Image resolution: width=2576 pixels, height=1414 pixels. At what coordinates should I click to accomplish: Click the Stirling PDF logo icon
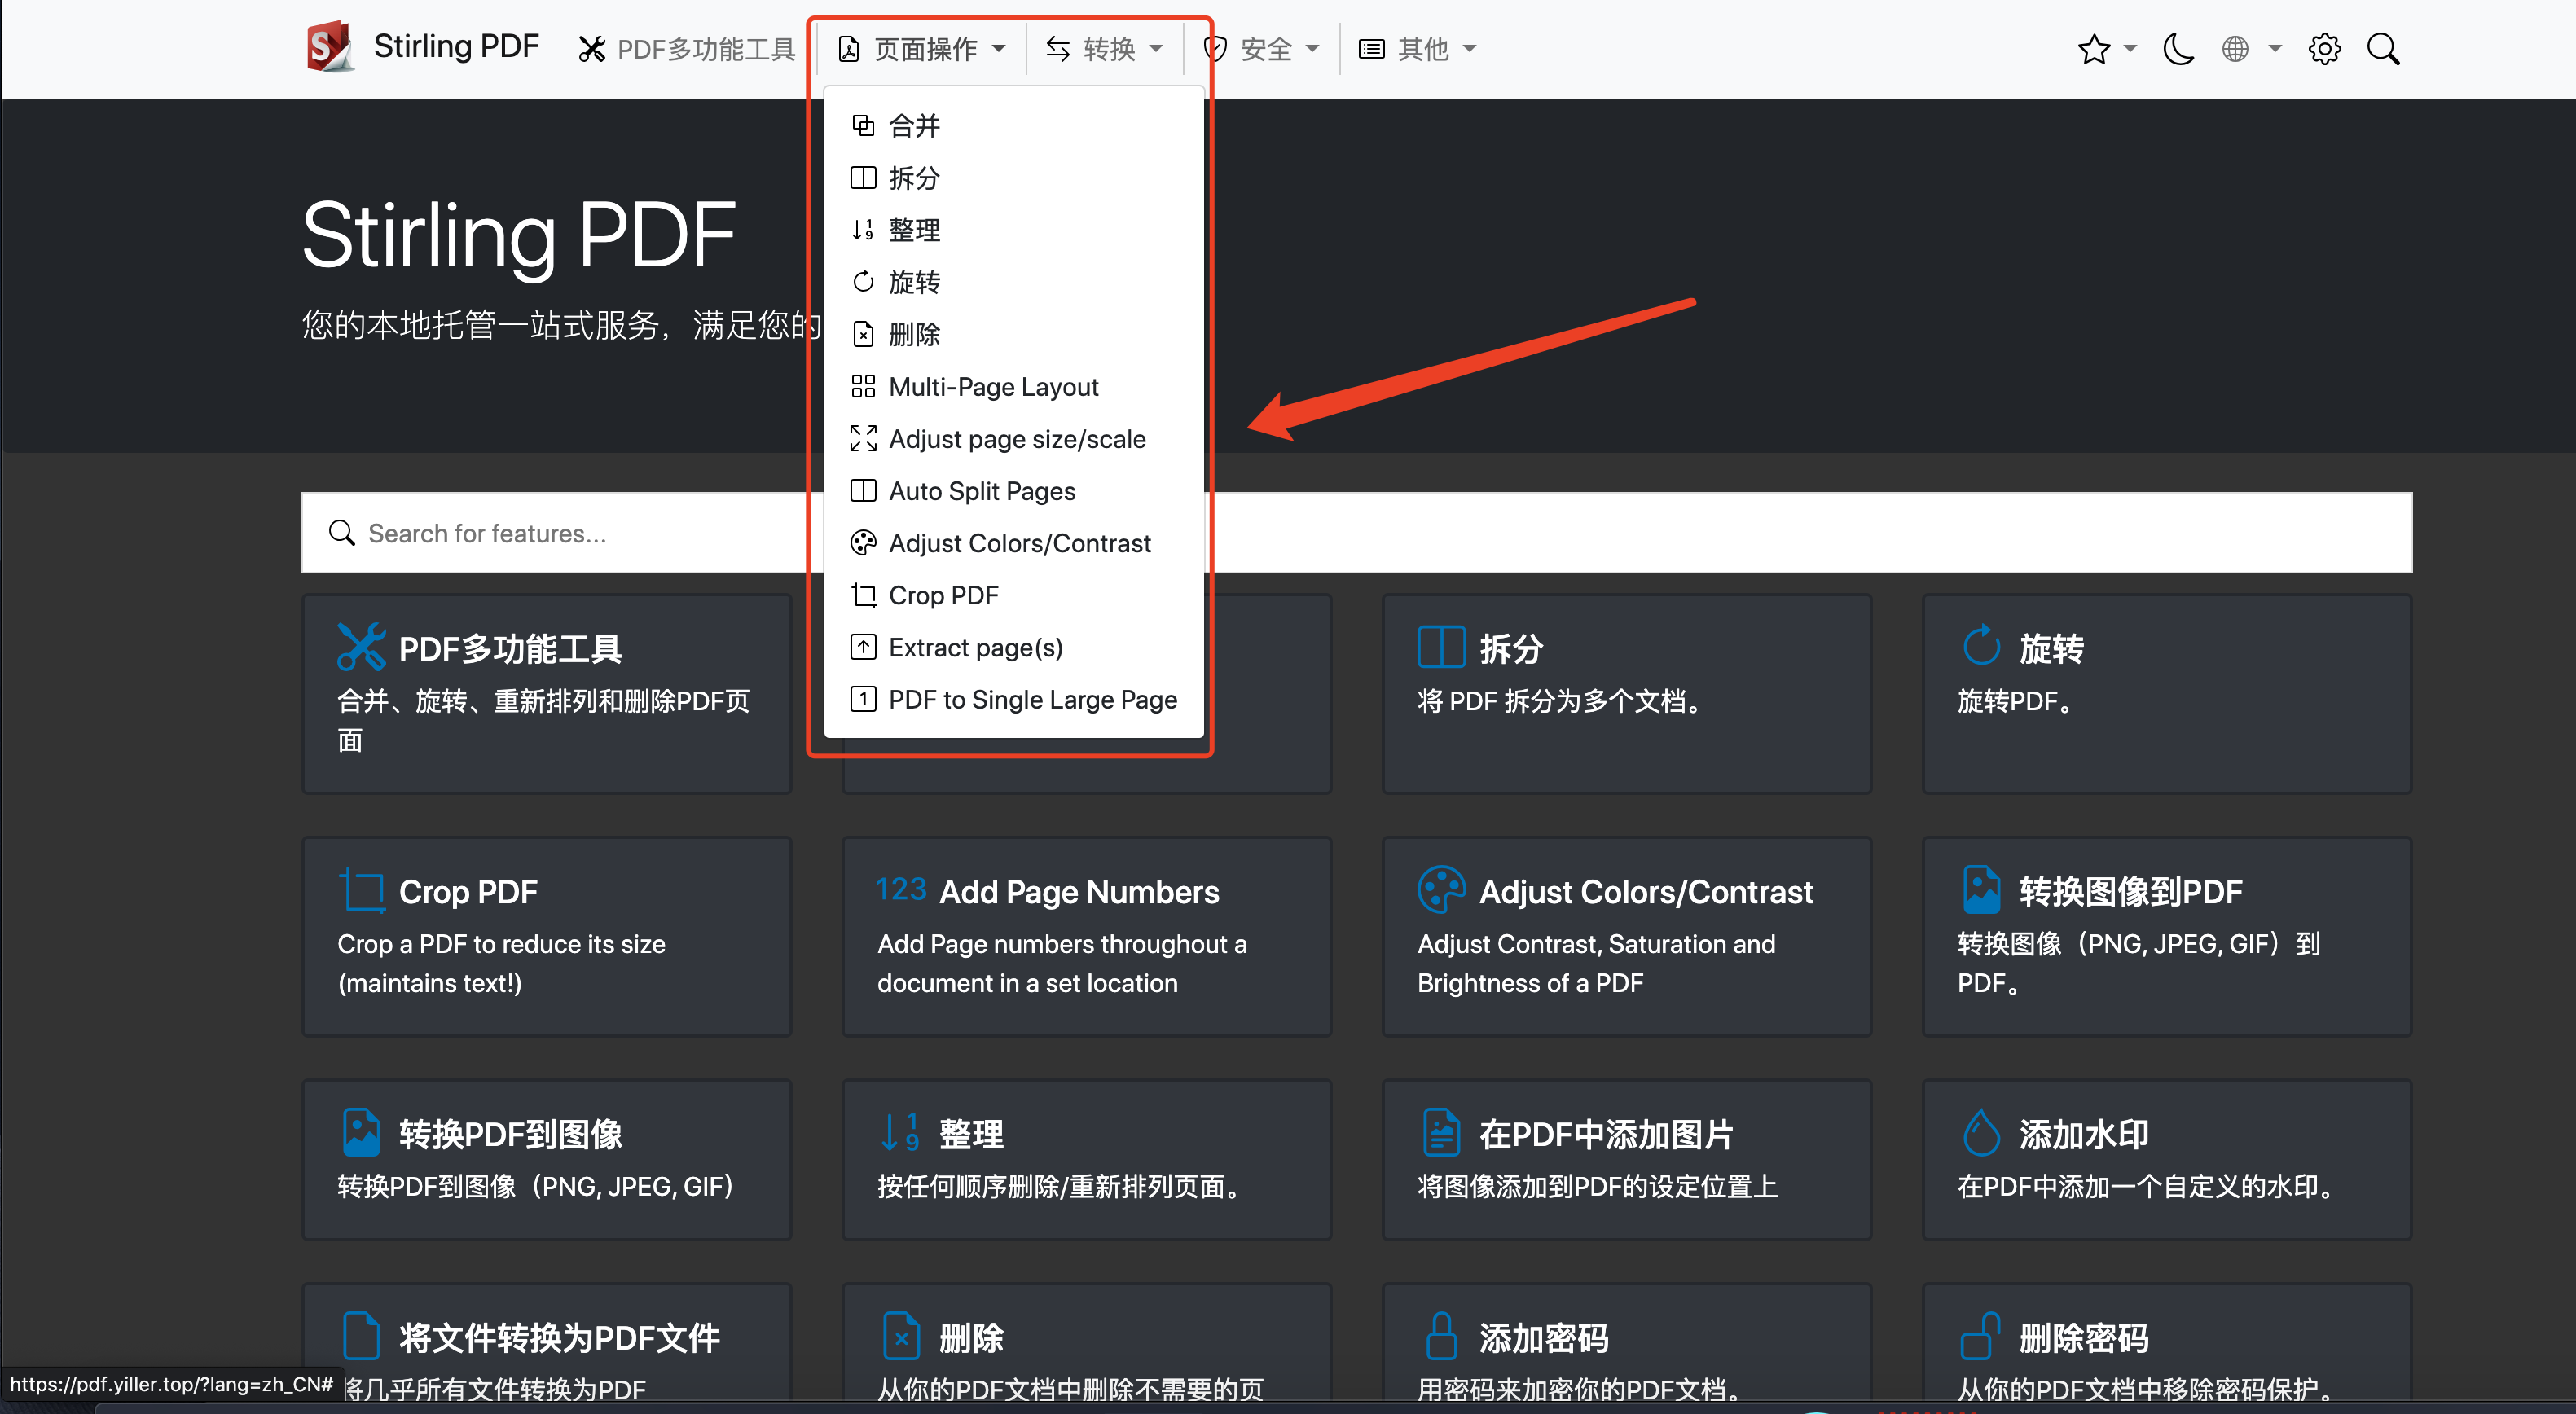pos(330,46)
